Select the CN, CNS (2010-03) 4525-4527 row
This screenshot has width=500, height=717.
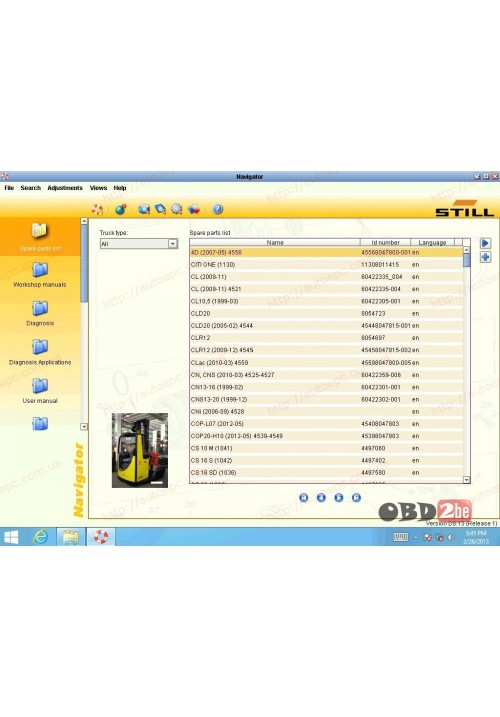coord(326,375)
